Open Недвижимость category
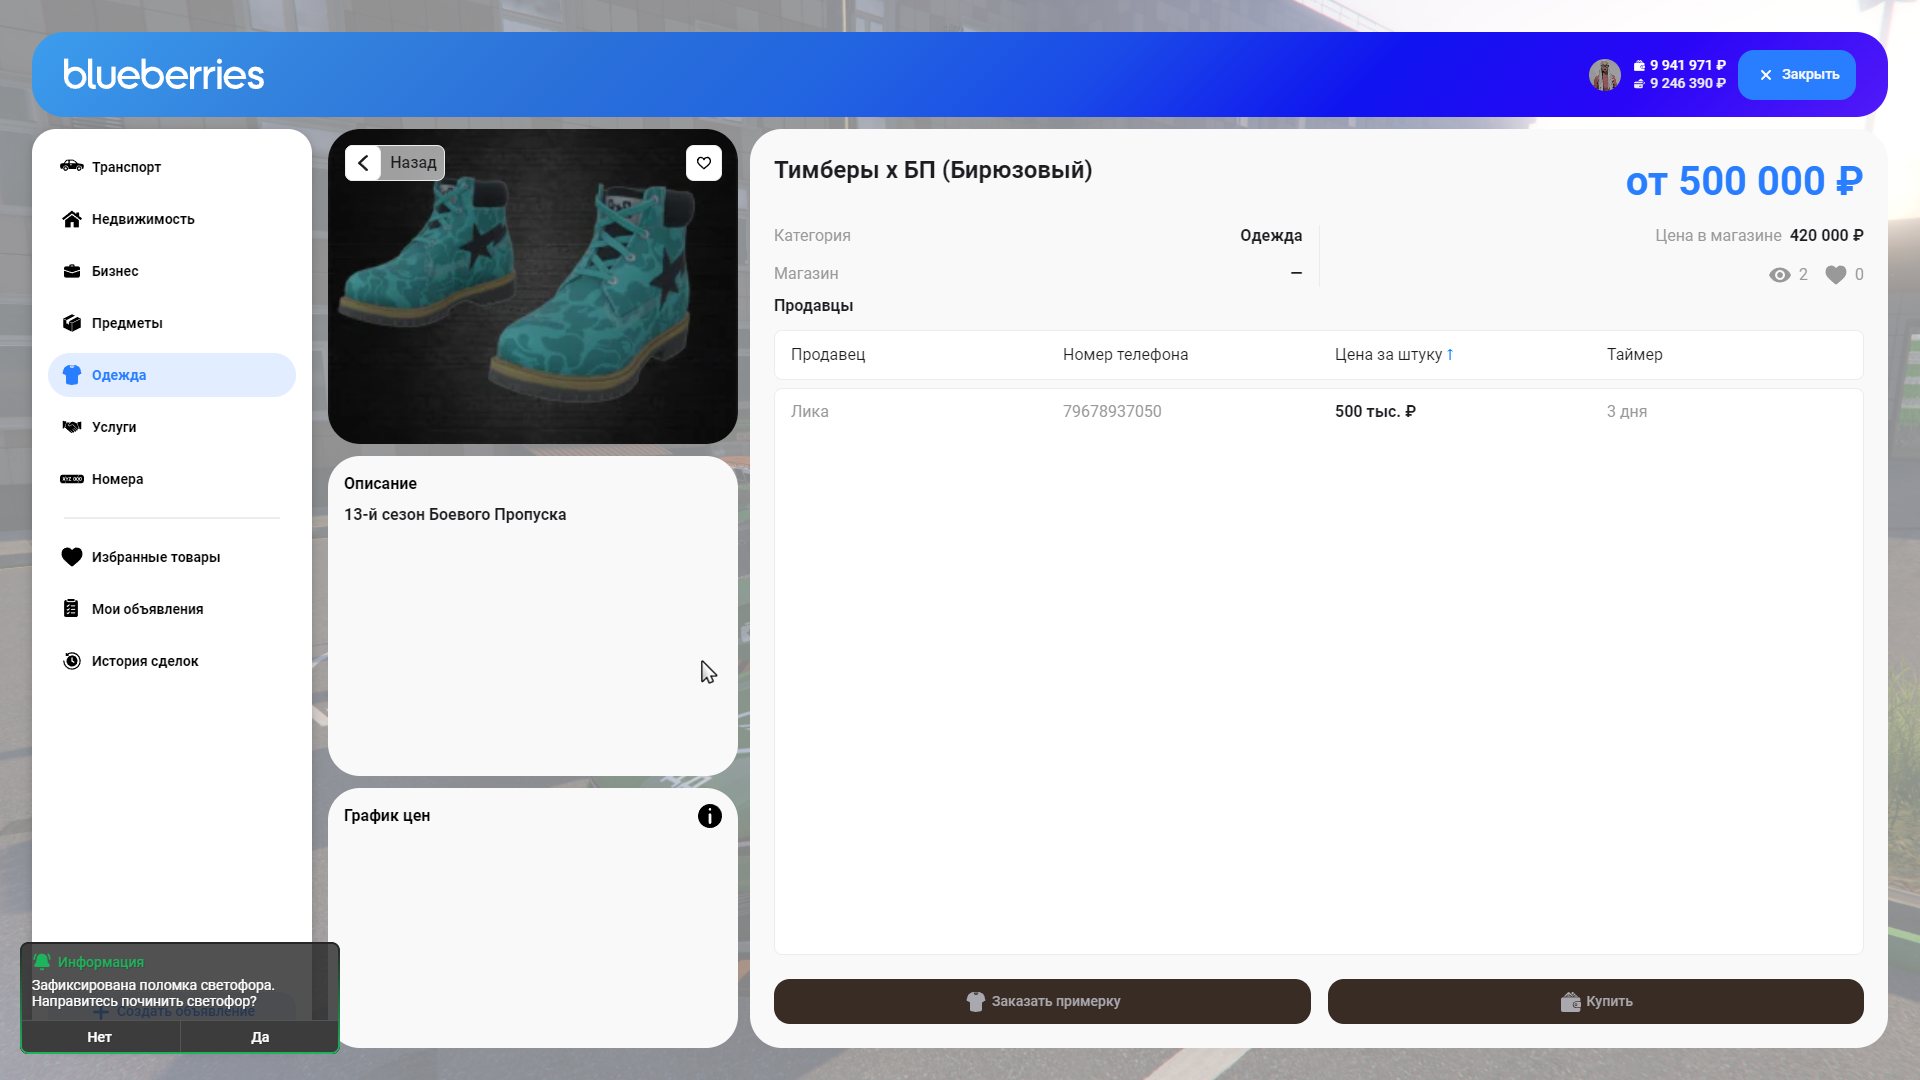The image size is (1920, 1080). click(172, 219)
